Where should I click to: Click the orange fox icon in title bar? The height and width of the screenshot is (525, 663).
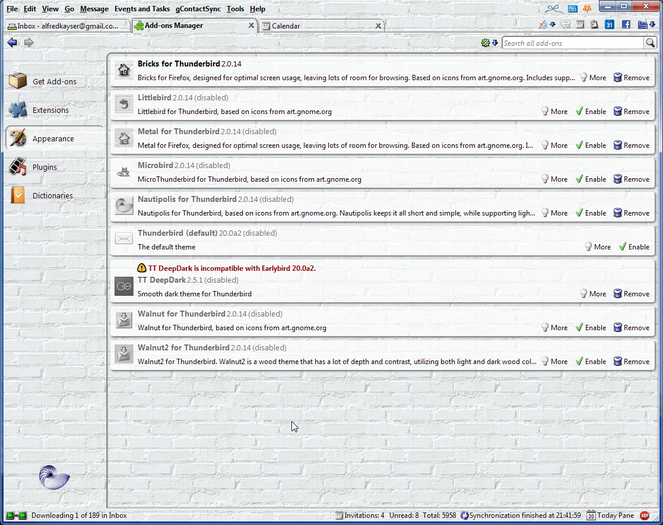click(587, 8)
